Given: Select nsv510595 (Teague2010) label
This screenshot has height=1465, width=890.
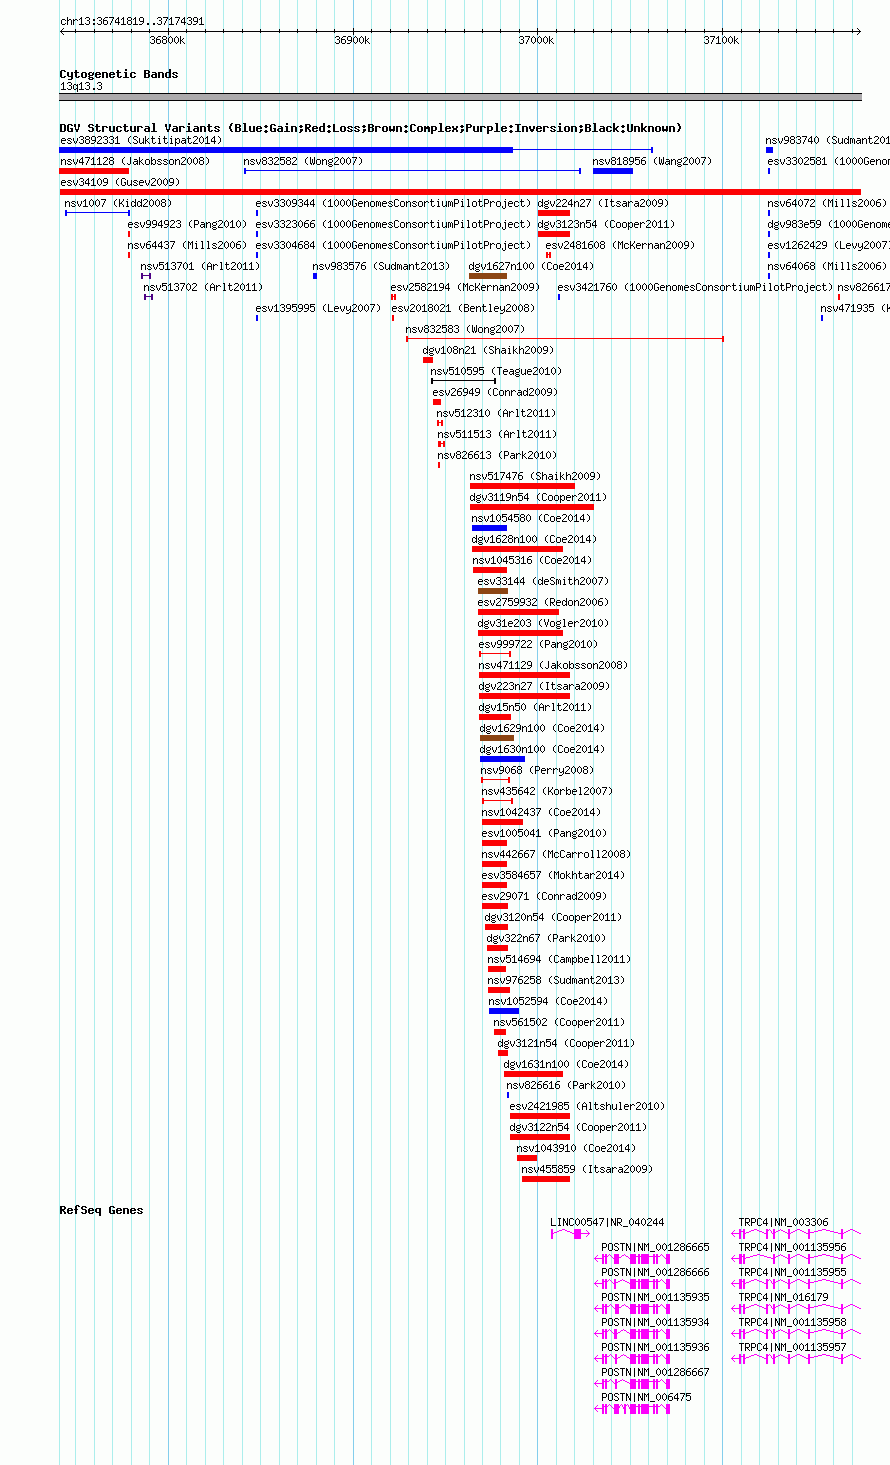Looking at the screenshot, I should [x=496, y=372].
